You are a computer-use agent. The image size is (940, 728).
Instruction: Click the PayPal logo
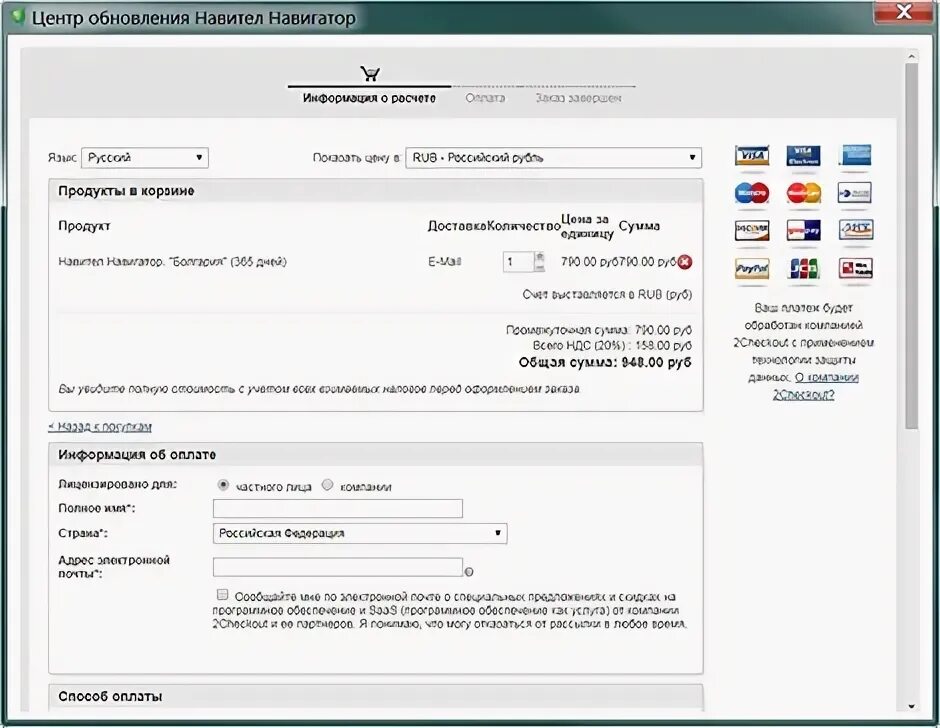tap(752, 268)
